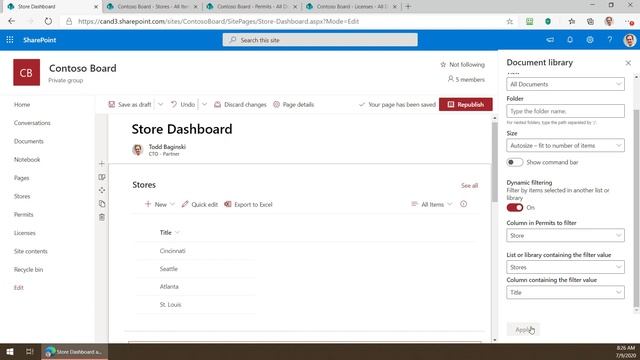The height and width of the screenshot is (360, 640).
Task: Click the Folder name input field
Action: pos(565,111)
